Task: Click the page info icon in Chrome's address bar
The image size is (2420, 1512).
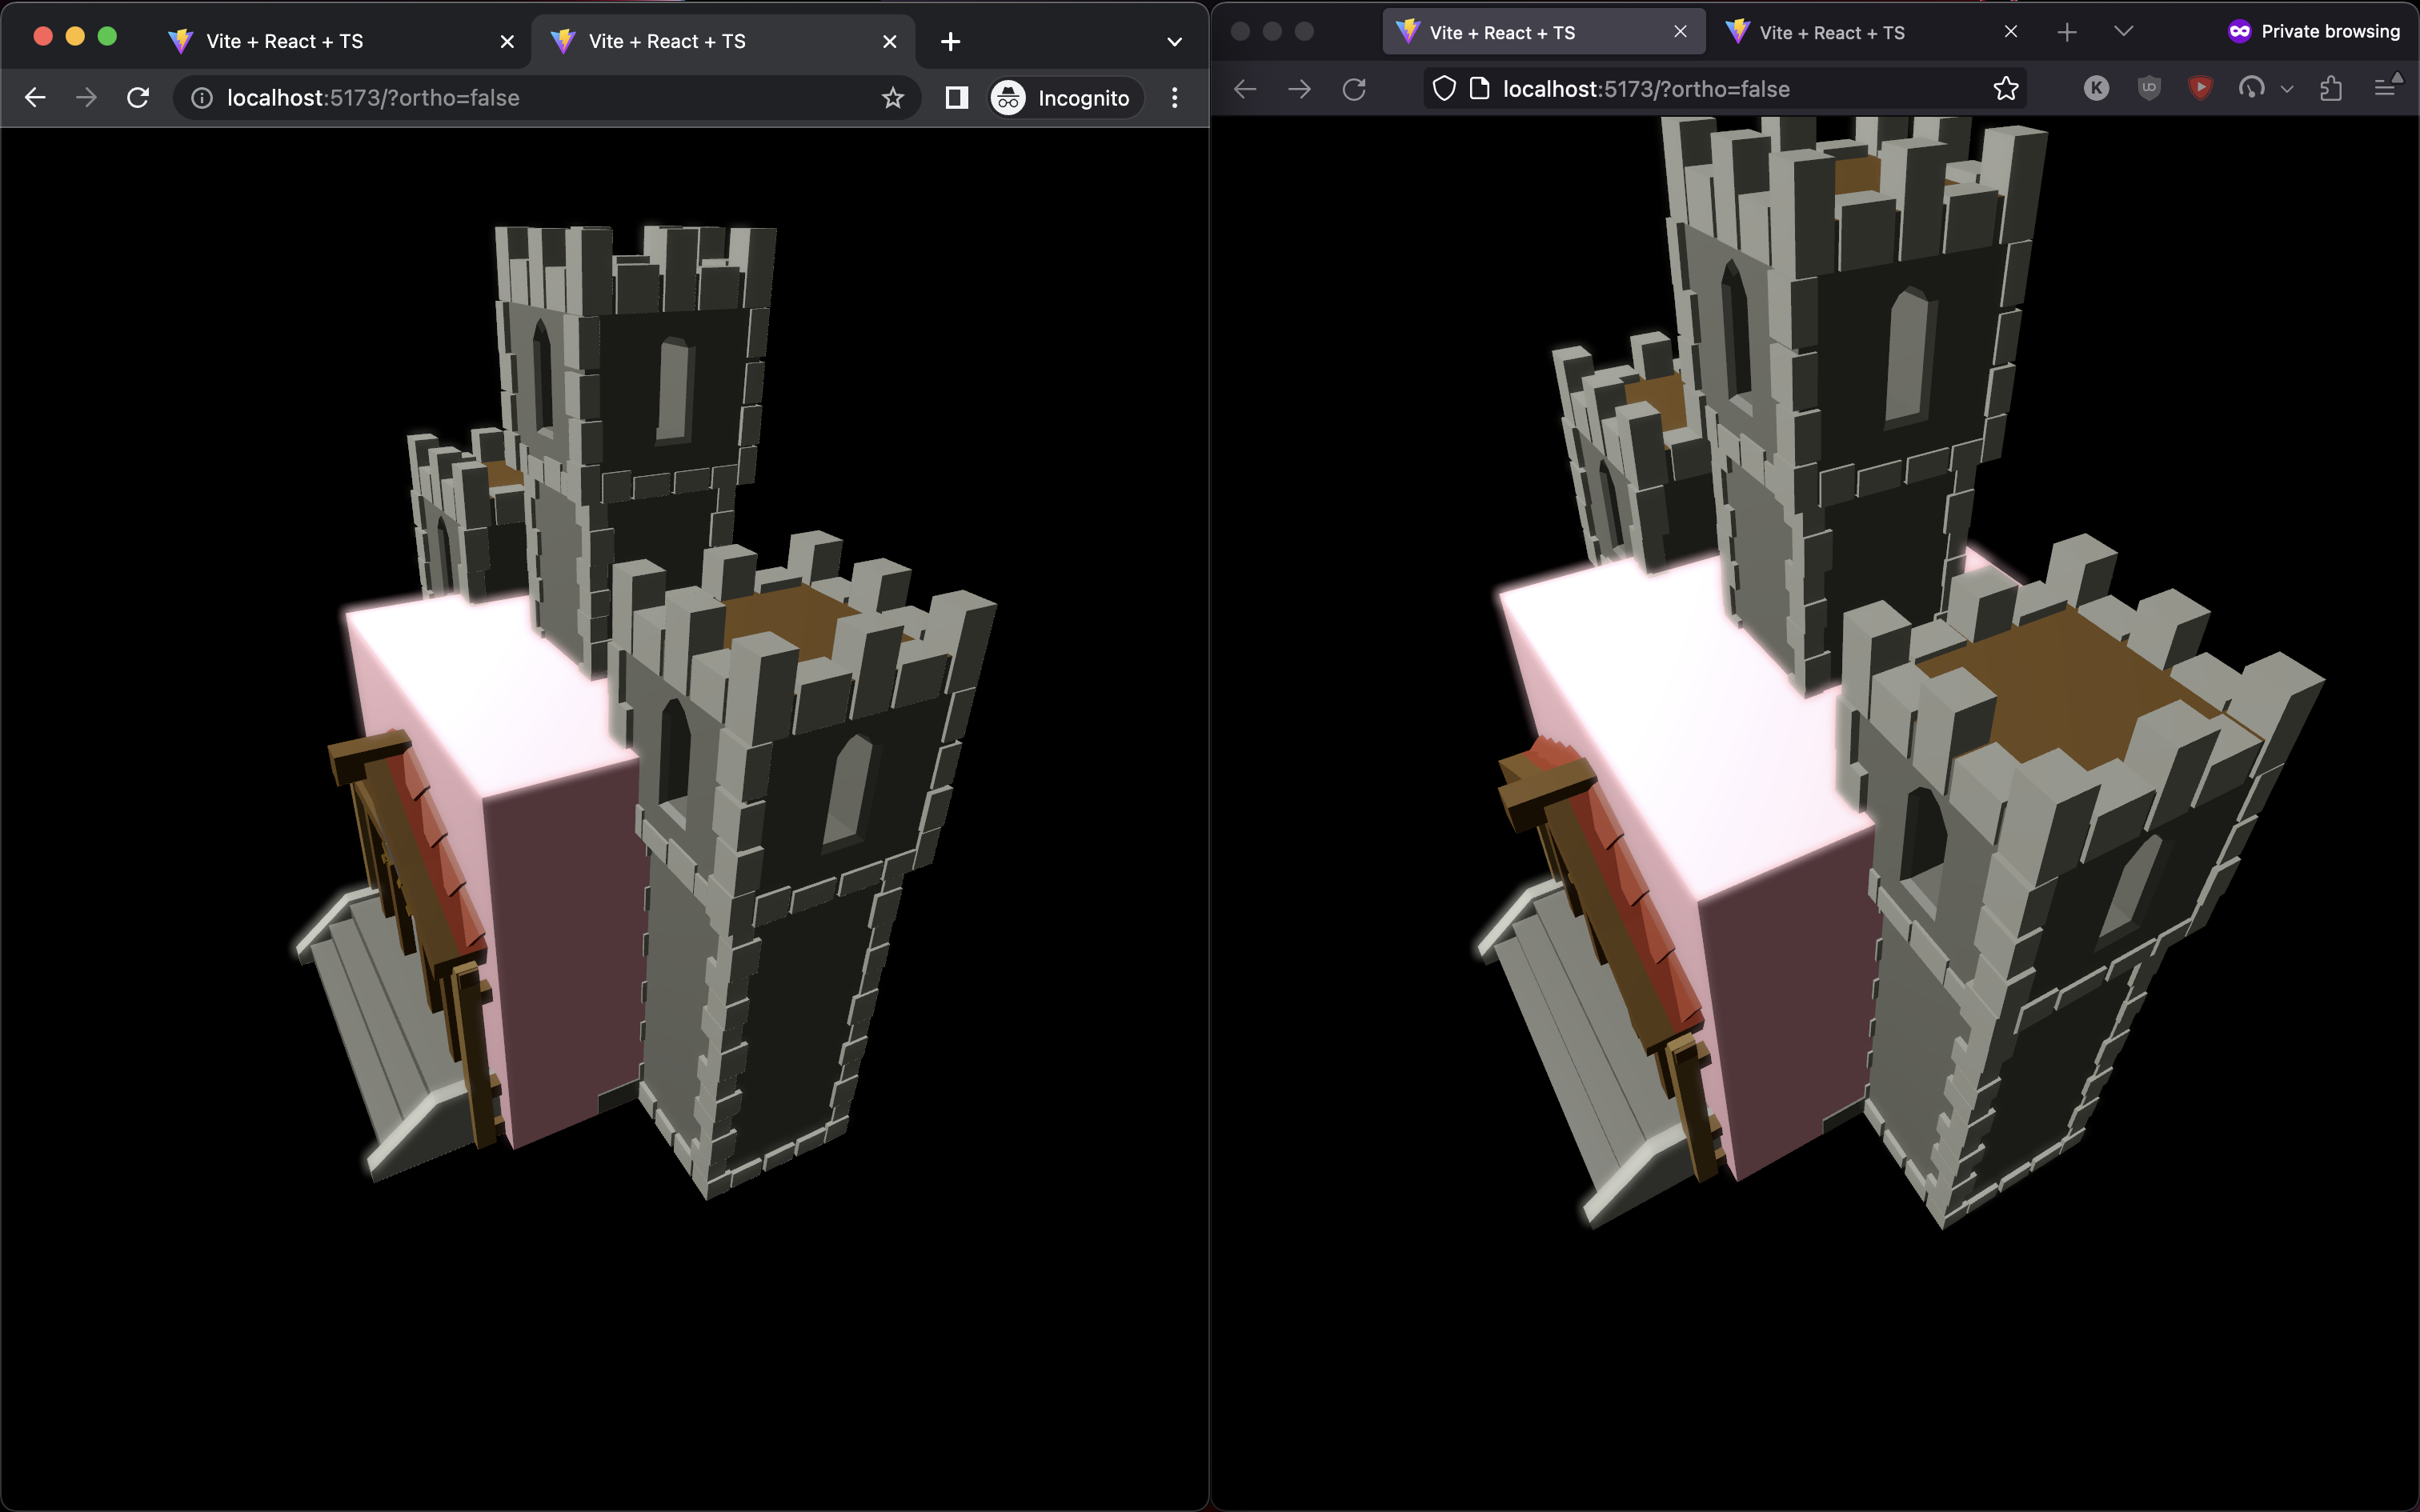Action: click(201, 97)
